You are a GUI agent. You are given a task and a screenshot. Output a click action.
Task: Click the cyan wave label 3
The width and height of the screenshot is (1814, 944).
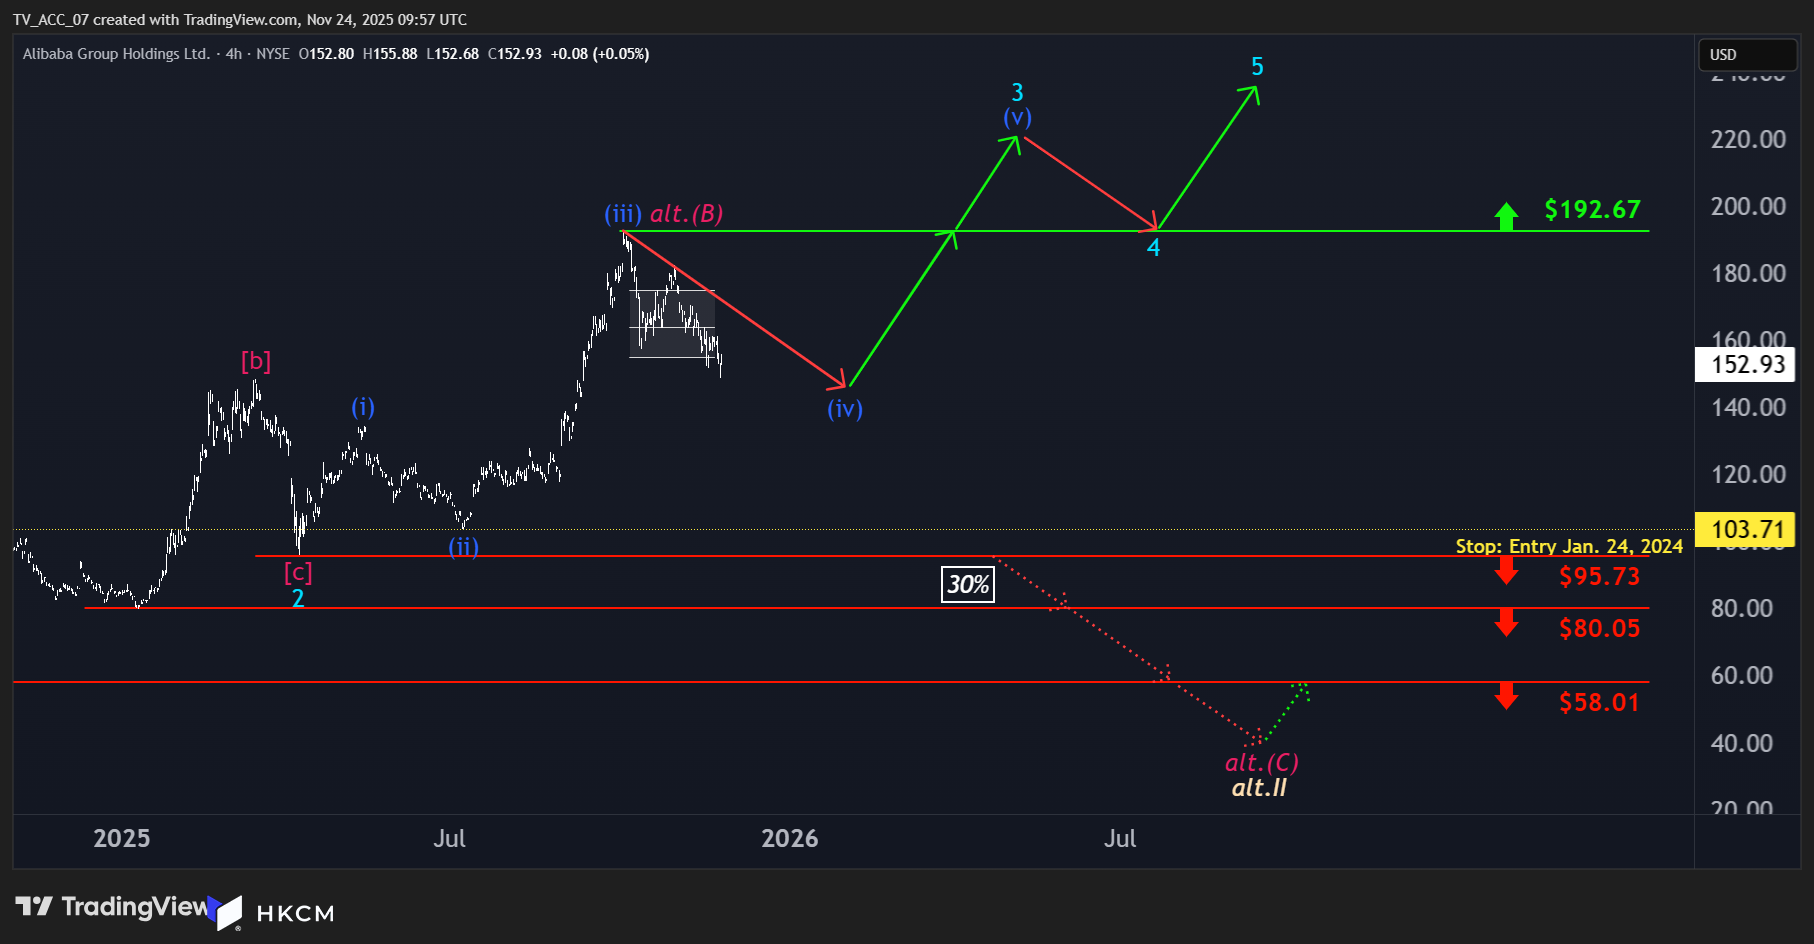(1017, 93)
